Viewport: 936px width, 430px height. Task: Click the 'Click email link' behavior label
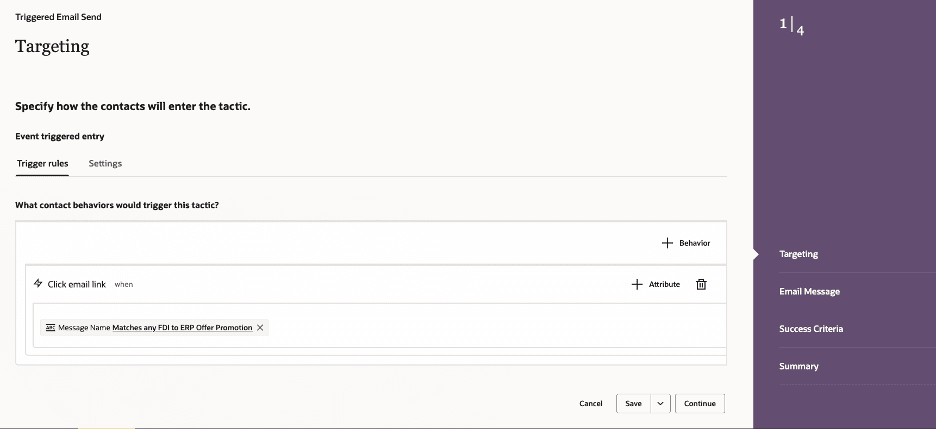(x=76, y=284)
